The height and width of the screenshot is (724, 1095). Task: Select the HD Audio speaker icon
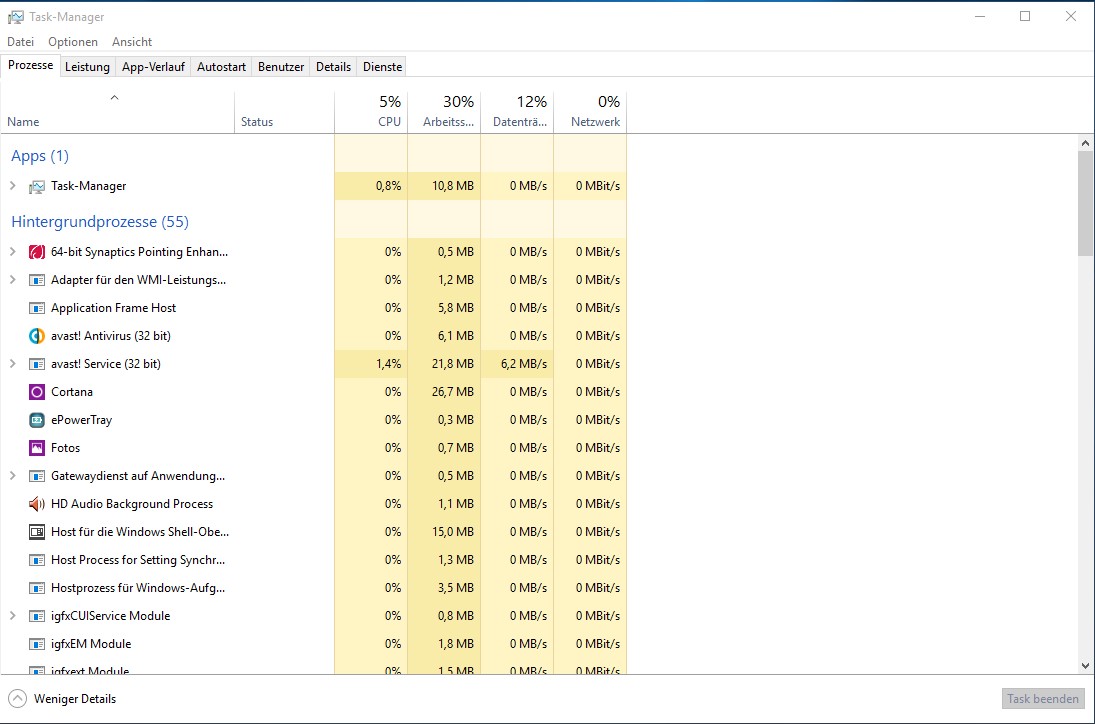(37, 504)
